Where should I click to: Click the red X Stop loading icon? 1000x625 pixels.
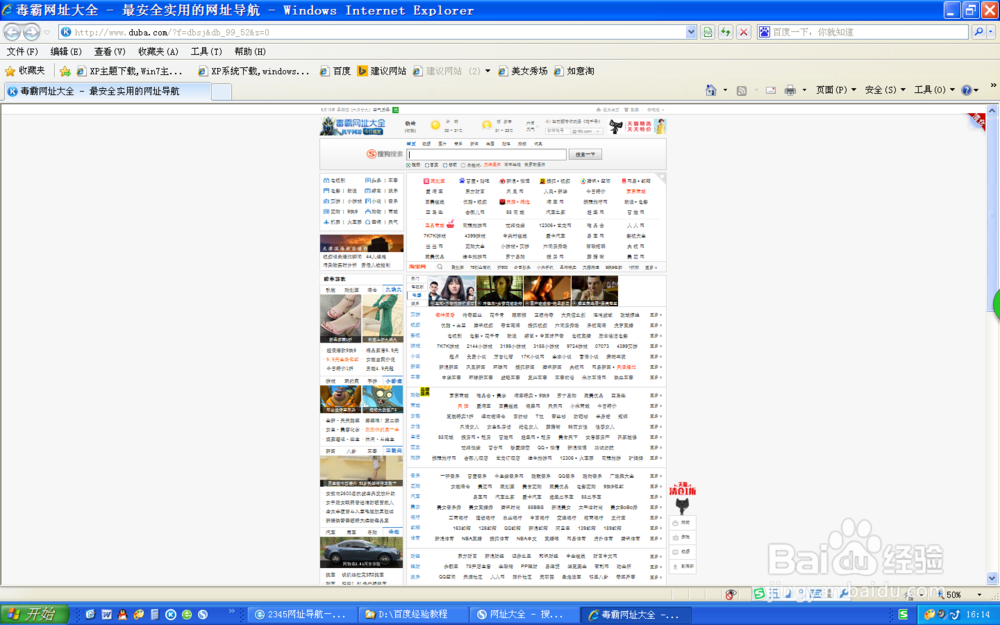(x=743, y=32)
